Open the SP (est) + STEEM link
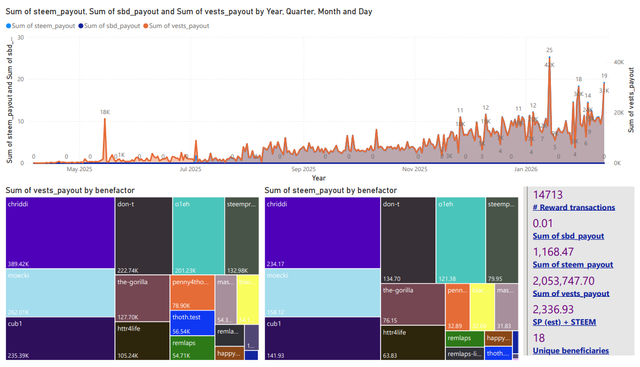Screen dimensions: 640x367 point(564,322)
